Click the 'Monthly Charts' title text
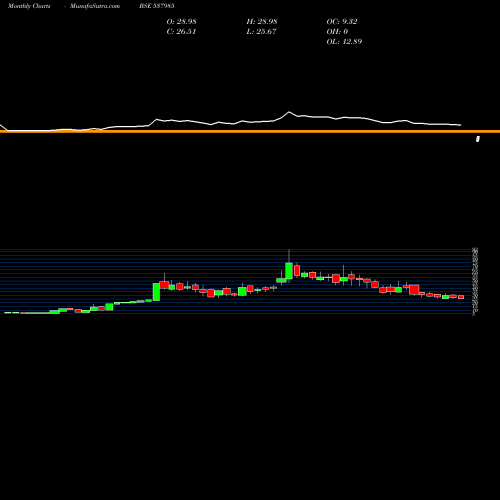The height and width of the screenshot is (500, 500). [29, 6]
